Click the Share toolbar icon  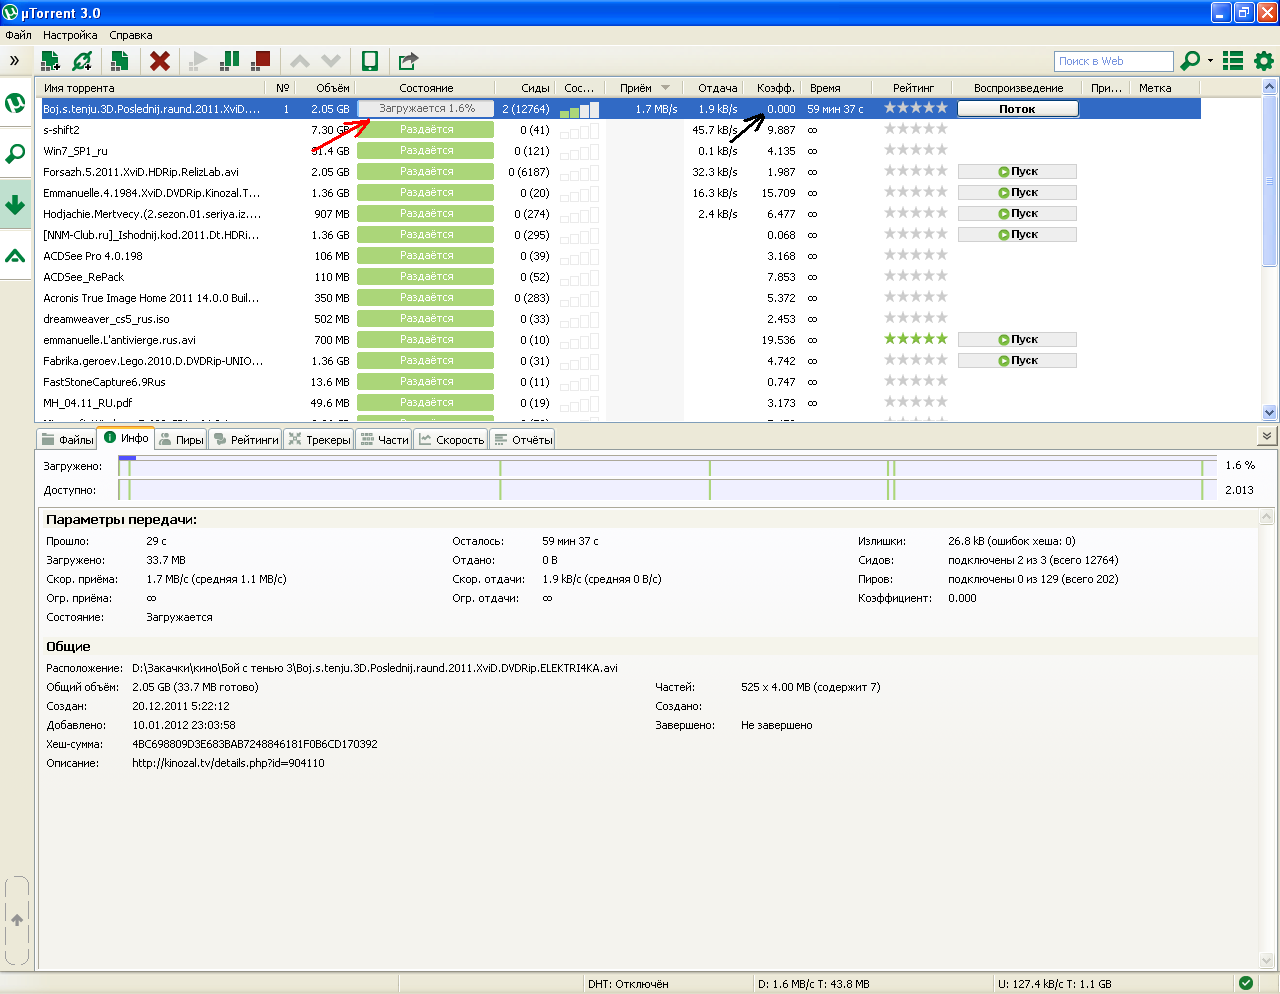(x=408, y=61)
